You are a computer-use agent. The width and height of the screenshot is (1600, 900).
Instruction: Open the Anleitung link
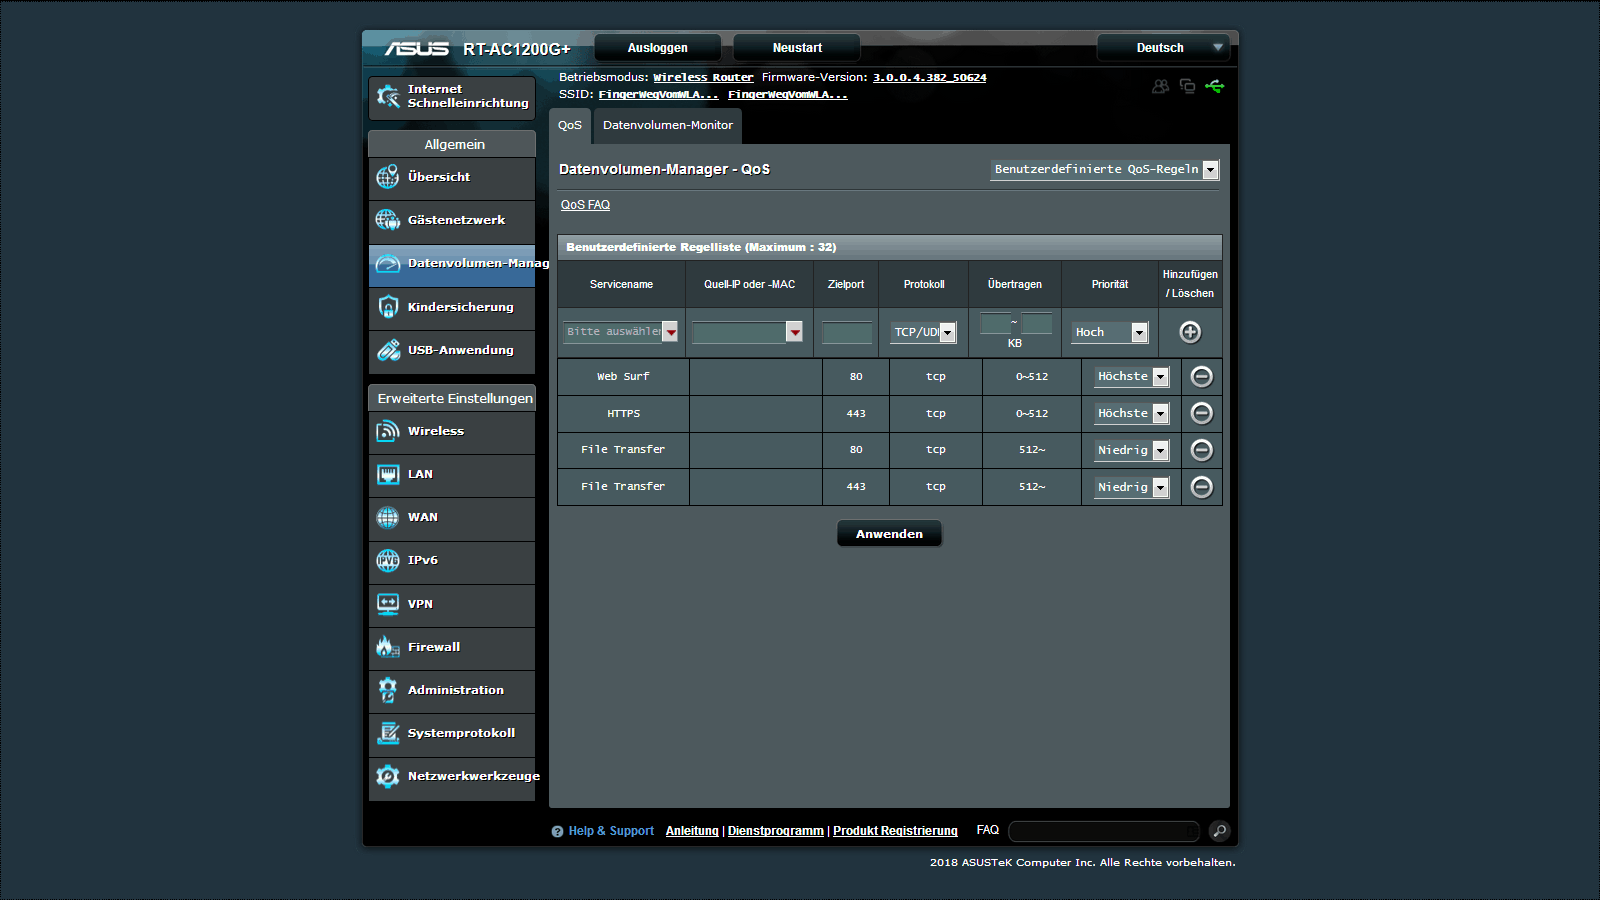692,831
